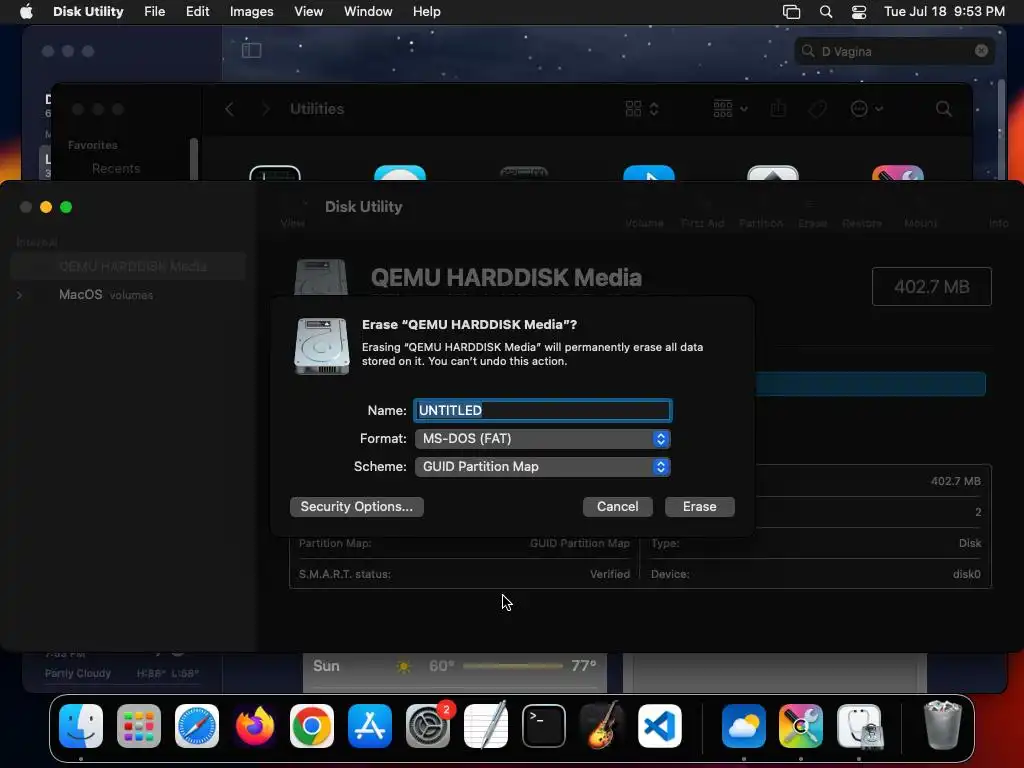Click the 402.7 MB capacity box
The width and height of the screenshot is (1024, 768).
(931, 287)
